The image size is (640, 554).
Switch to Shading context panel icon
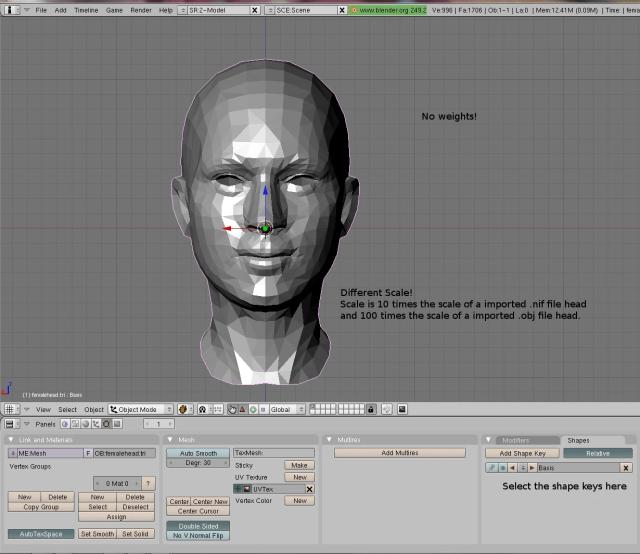[x=86, y=424]
